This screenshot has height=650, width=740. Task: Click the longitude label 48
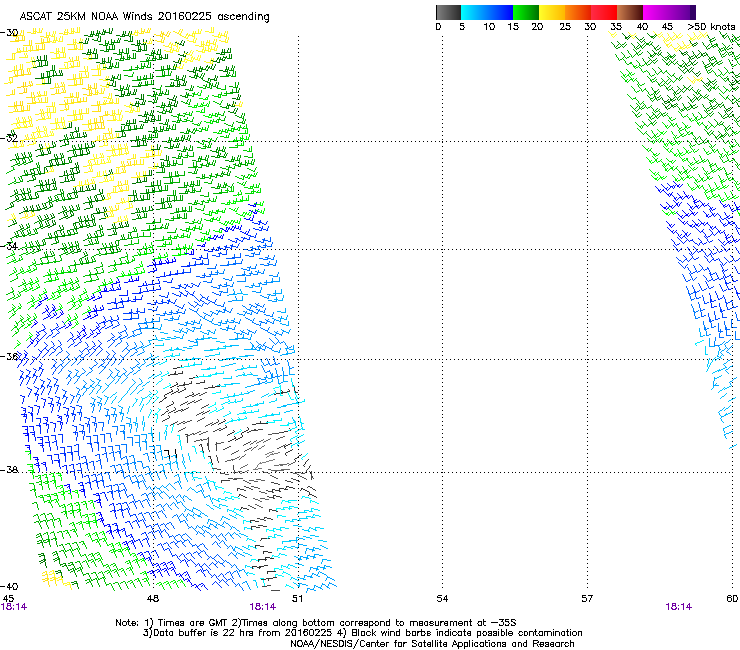153,599
